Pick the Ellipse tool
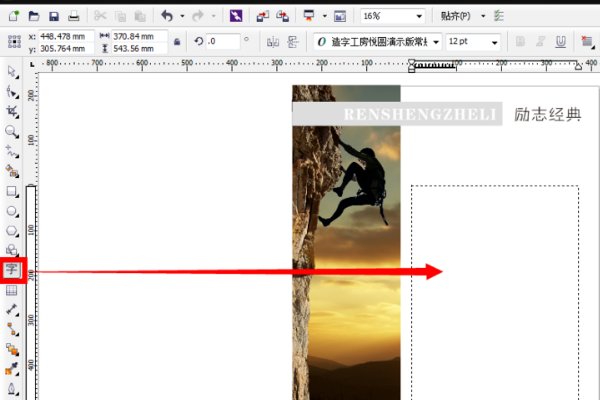Image resolution: width=600 pixels, height=400 pixels. tap(12, 211)
